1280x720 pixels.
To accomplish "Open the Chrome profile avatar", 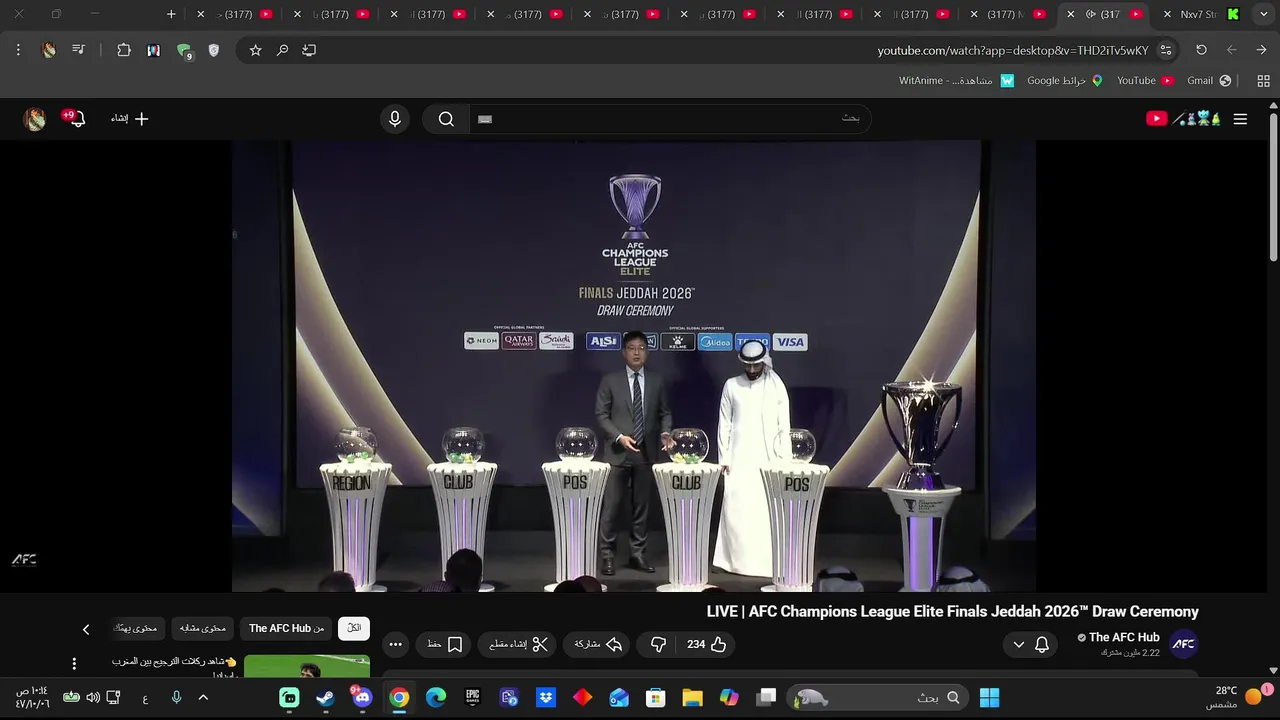I will tap(48, 50).
